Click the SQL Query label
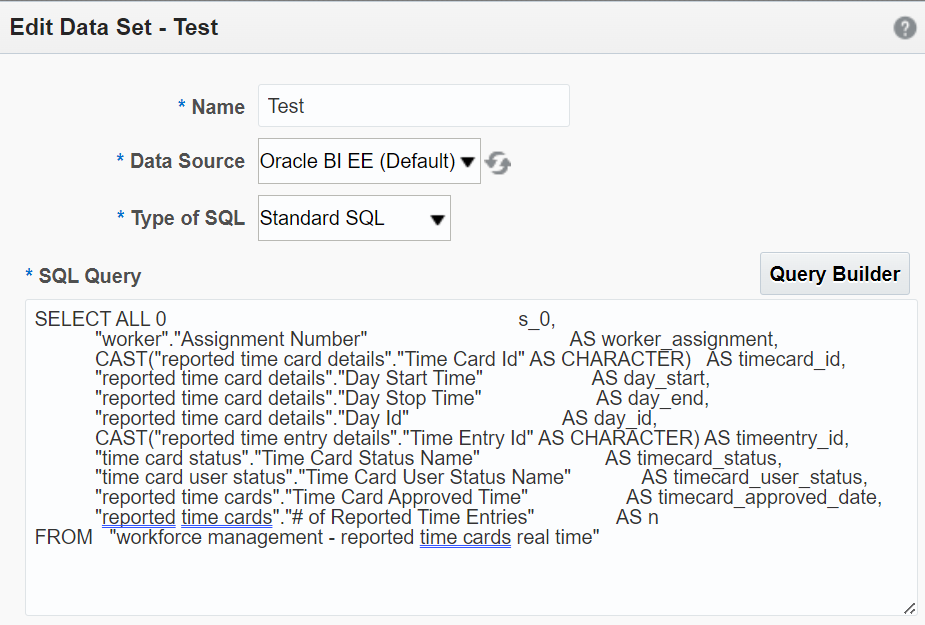The height and width of the screenshot is (625, 925). click(x=89, y=276)
